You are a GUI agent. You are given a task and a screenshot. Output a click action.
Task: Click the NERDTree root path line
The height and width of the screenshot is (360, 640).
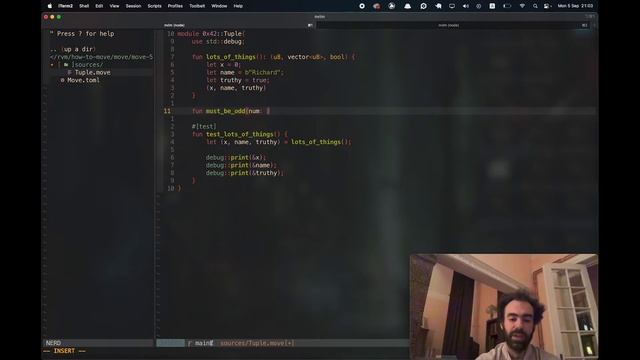tap(101, 57)
